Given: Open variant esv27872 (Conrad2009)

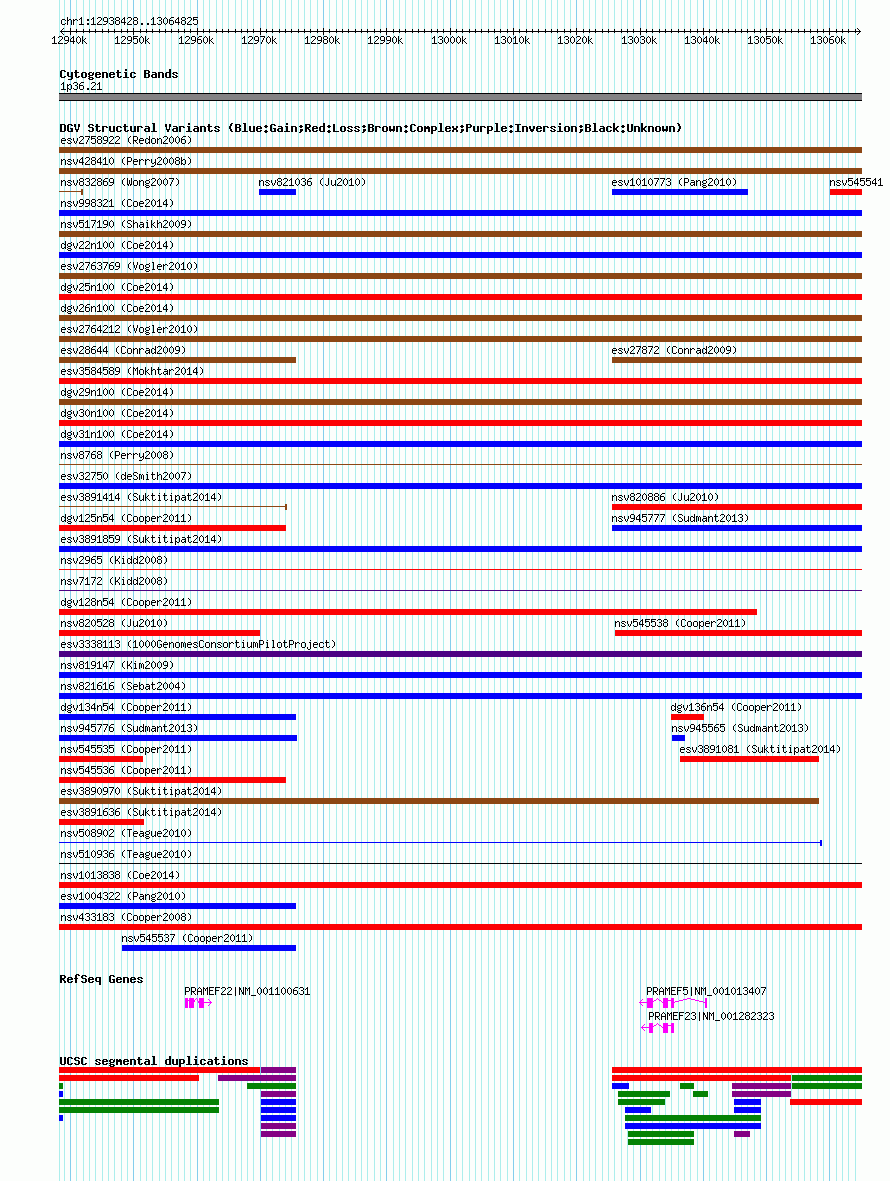Looking at the screenshot, I should click(x=674, y=350).
